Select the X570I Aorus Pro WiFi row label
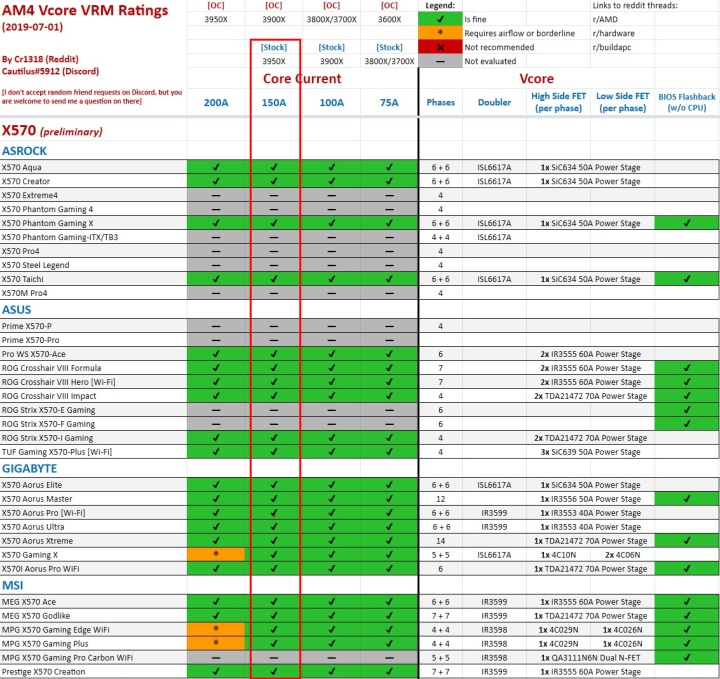720x679 pixels. pos(40,569)
